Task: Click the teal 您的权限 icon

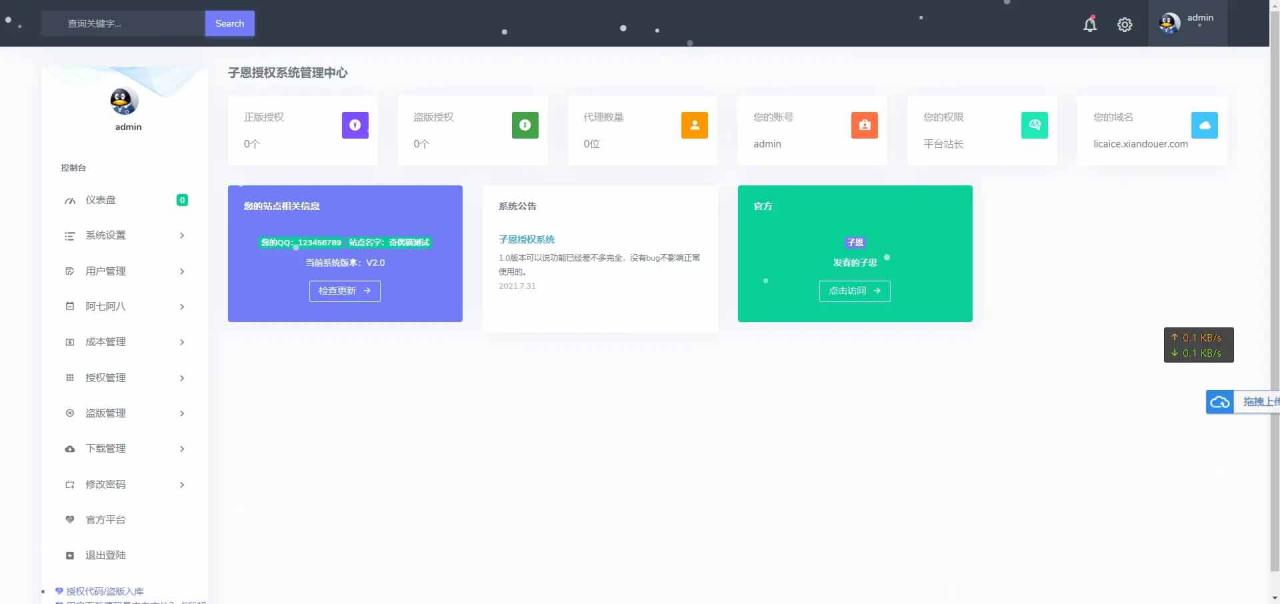Action: click(1034, 125)
